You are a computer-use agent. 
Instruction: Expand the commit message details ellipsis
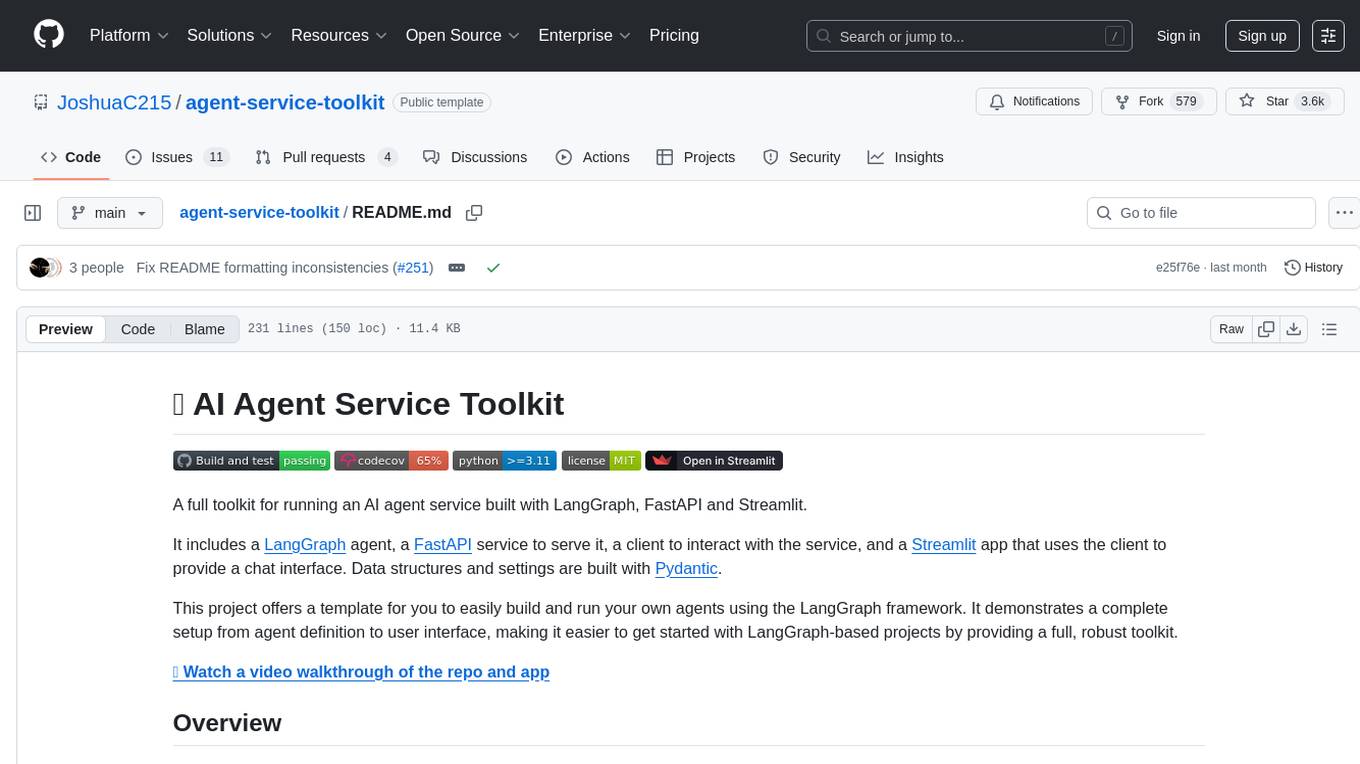click(457, 268)
